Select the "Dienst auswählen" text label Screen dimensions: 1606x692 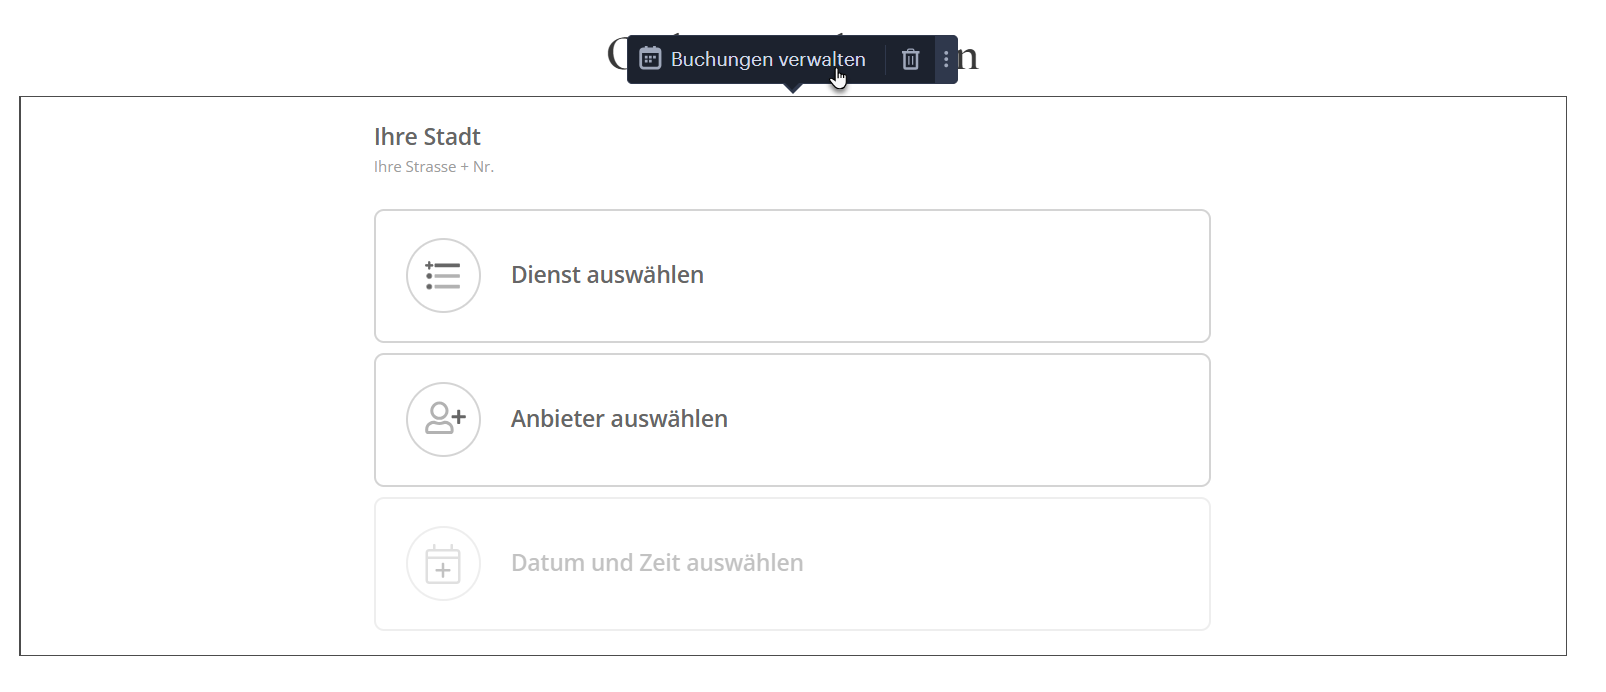click(x=607, y=275)
